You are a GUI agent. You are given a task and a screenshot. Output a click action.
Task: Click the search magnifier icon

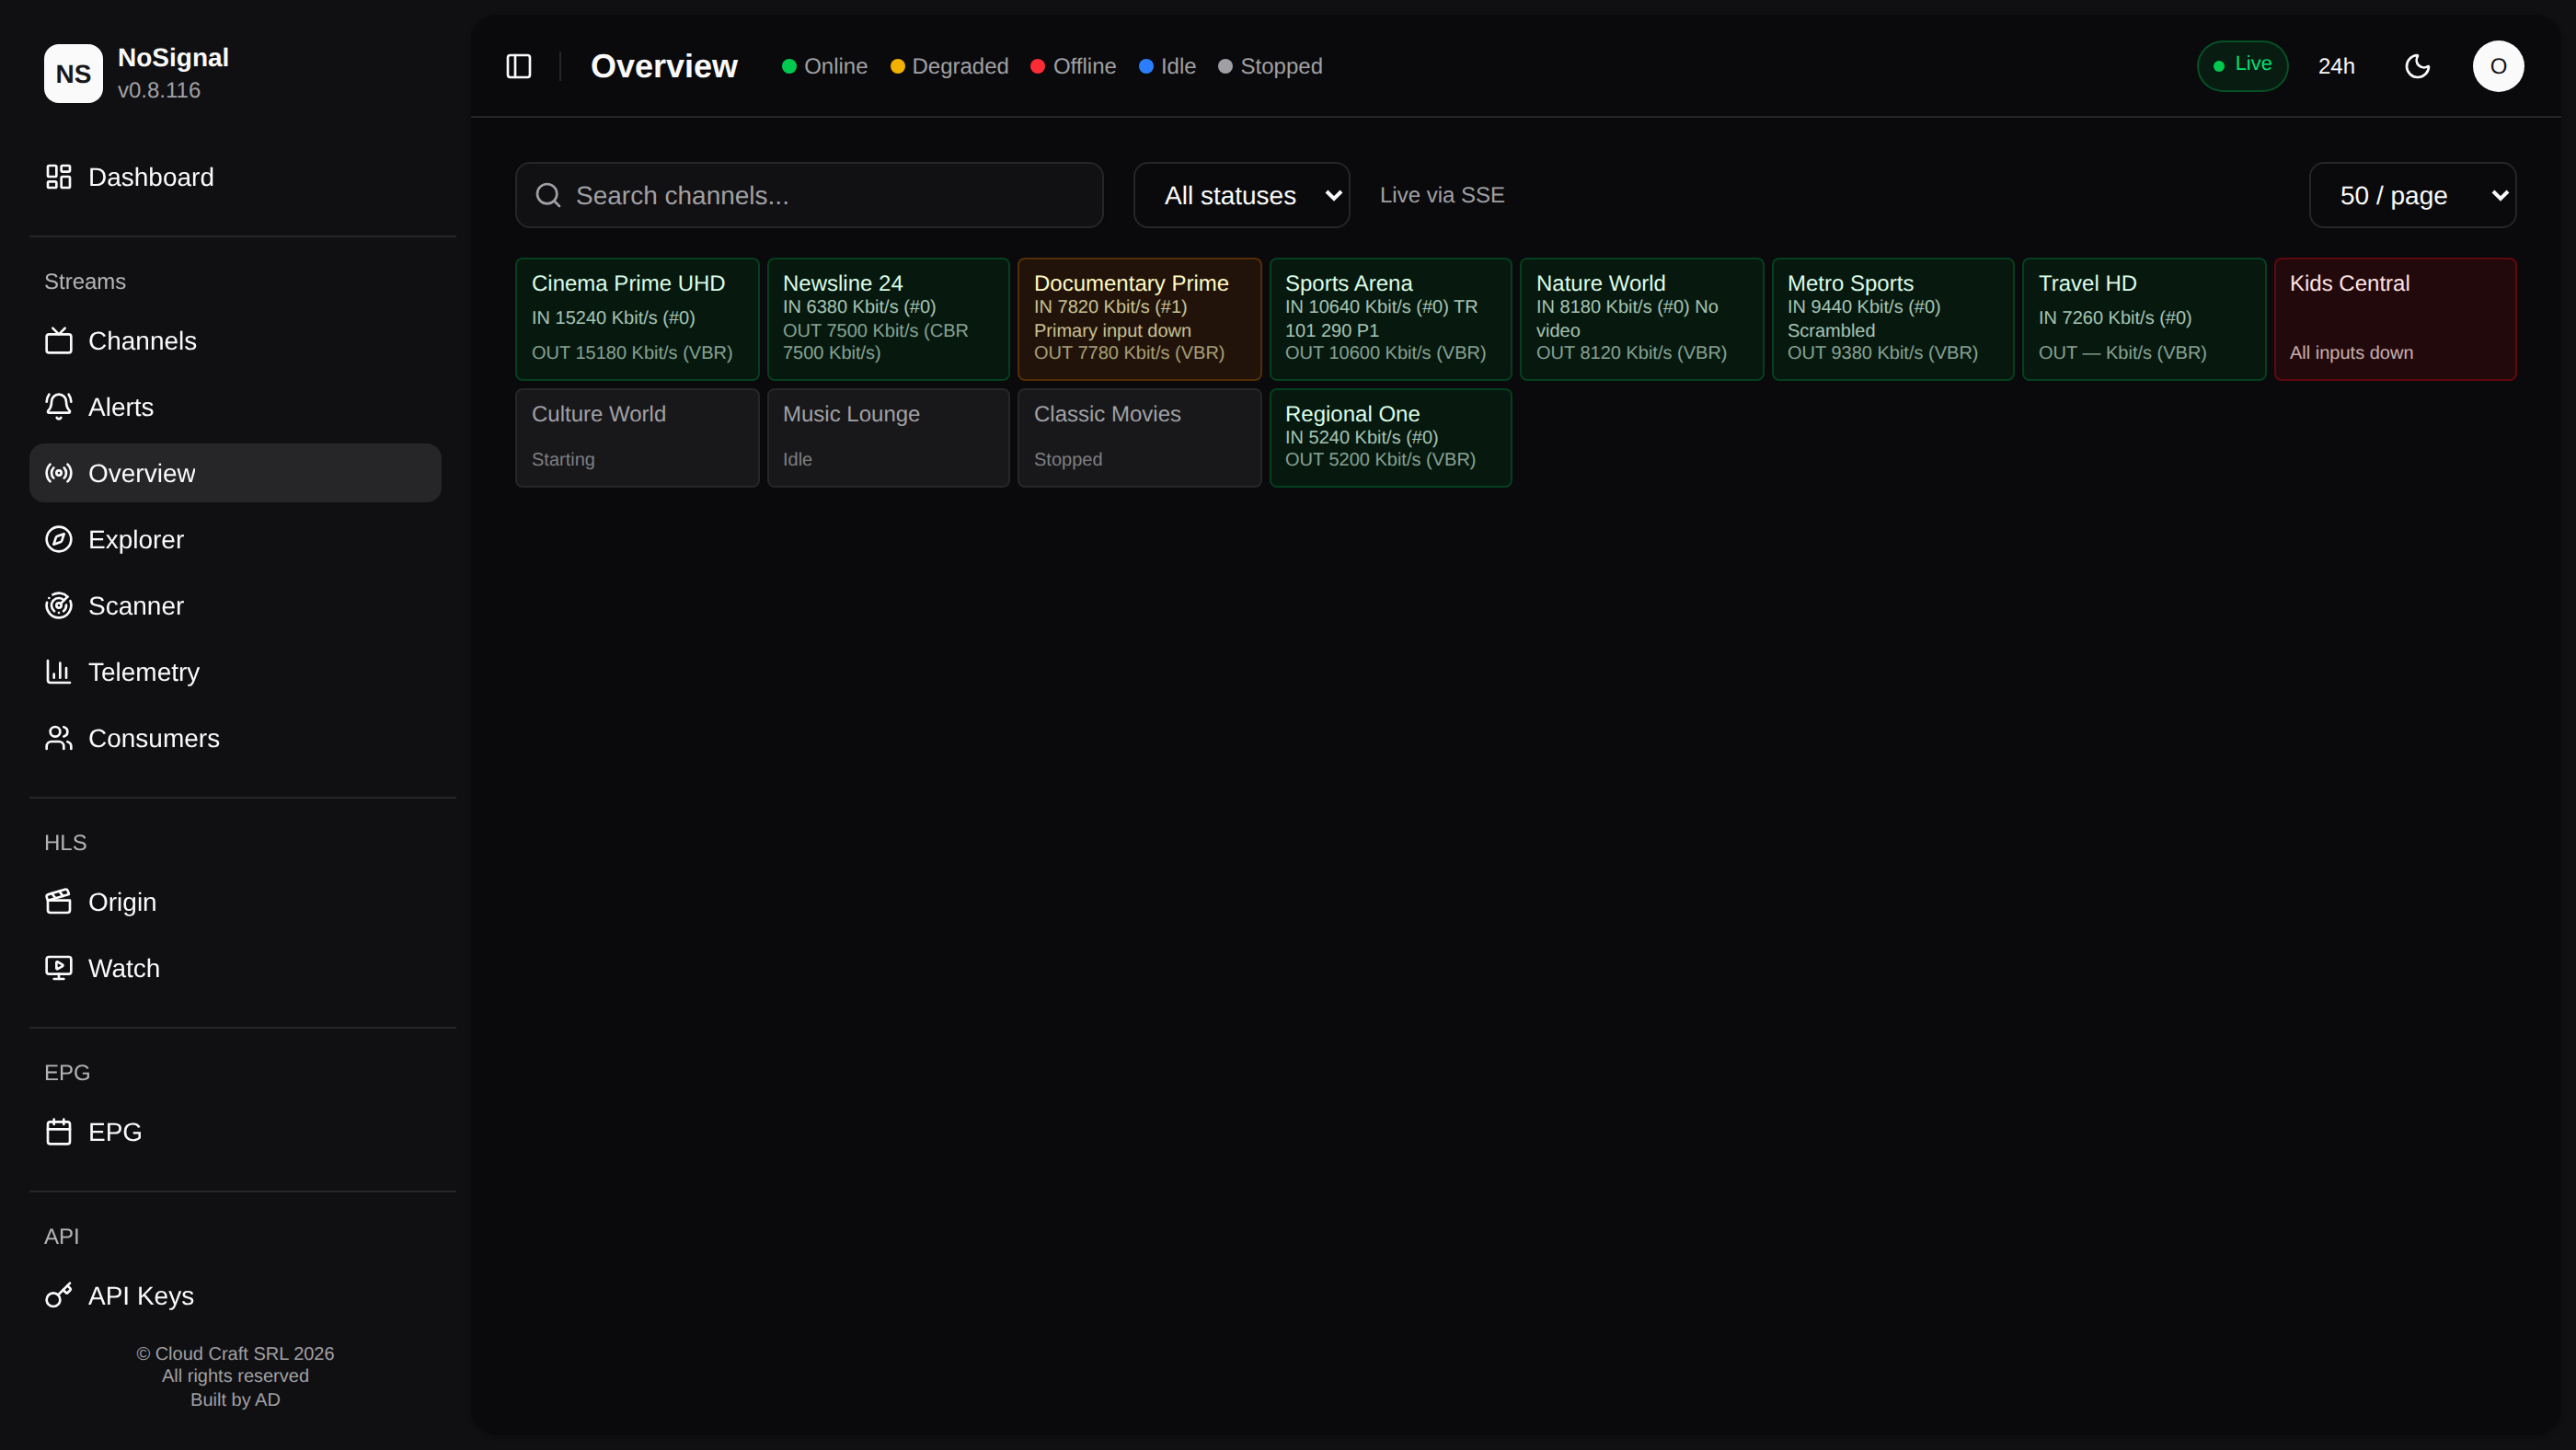click(548, 195)
